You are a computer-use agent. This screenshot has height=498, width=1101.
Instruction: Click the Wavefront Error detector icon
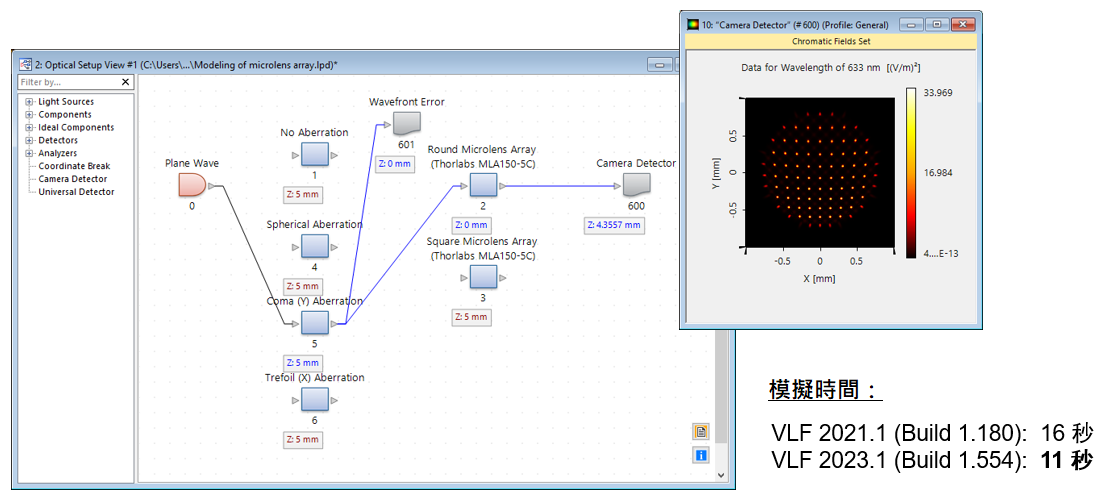pos(406,124)
